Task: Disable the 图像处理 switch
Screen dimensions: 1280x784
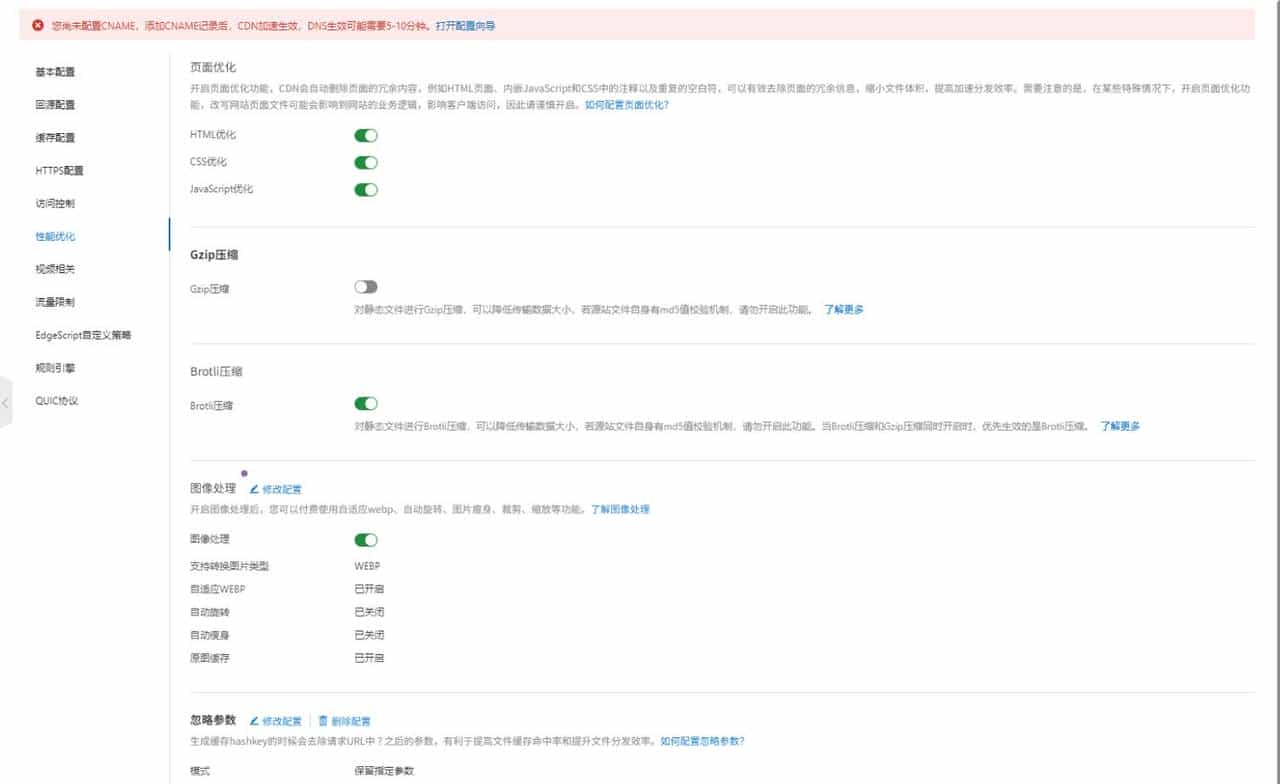Action: click(366, 539)
